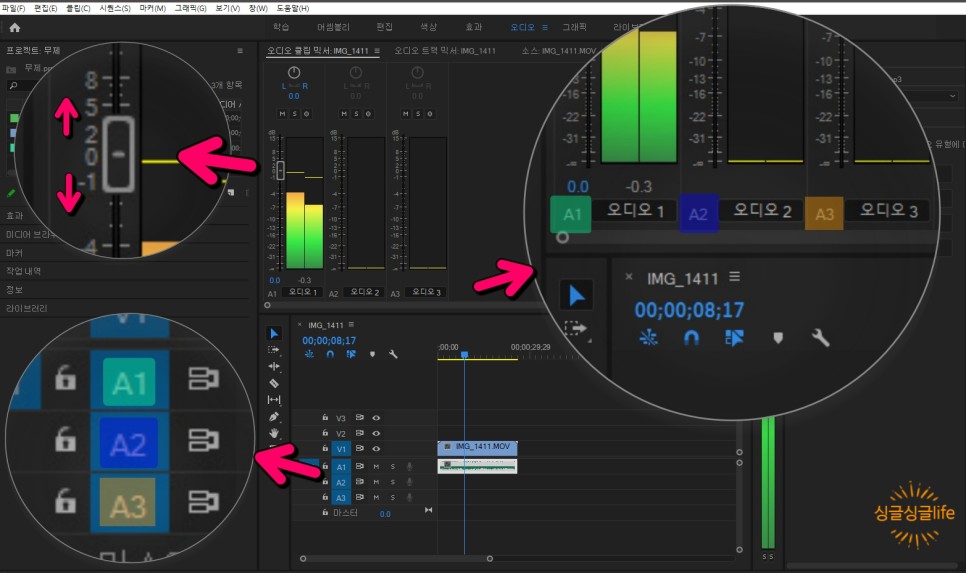Click master track expand meters icon
The image size is (966, 573).
(x=428, y=510)
